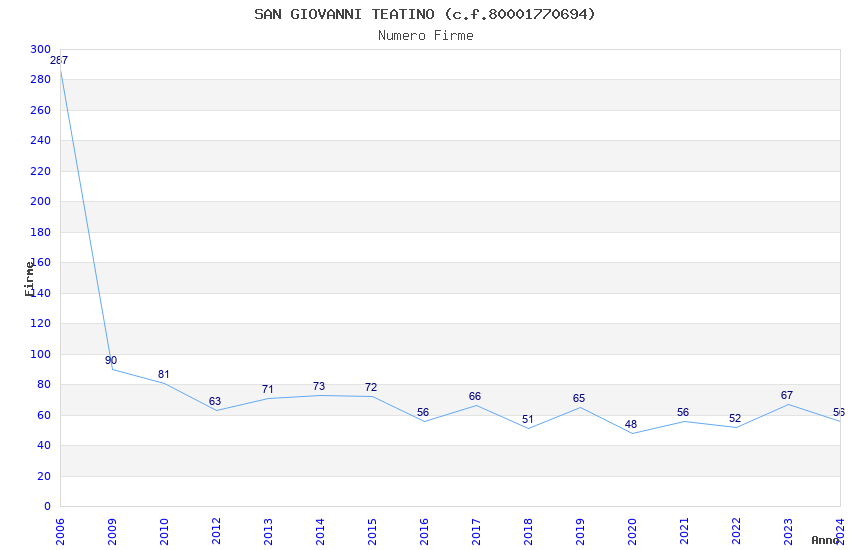Click the 67 data label for 2023

coord(787,396)
